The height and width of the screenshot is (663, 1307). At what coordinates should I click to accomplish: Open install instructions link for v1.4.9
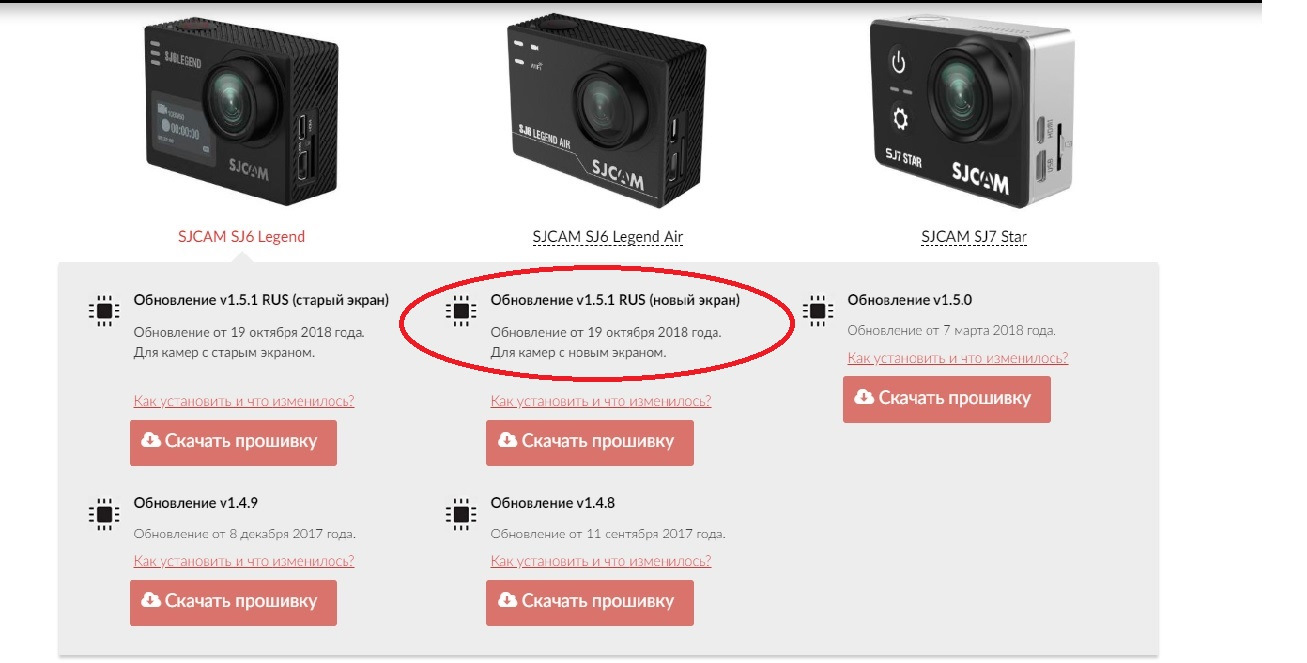coord(244,561)
